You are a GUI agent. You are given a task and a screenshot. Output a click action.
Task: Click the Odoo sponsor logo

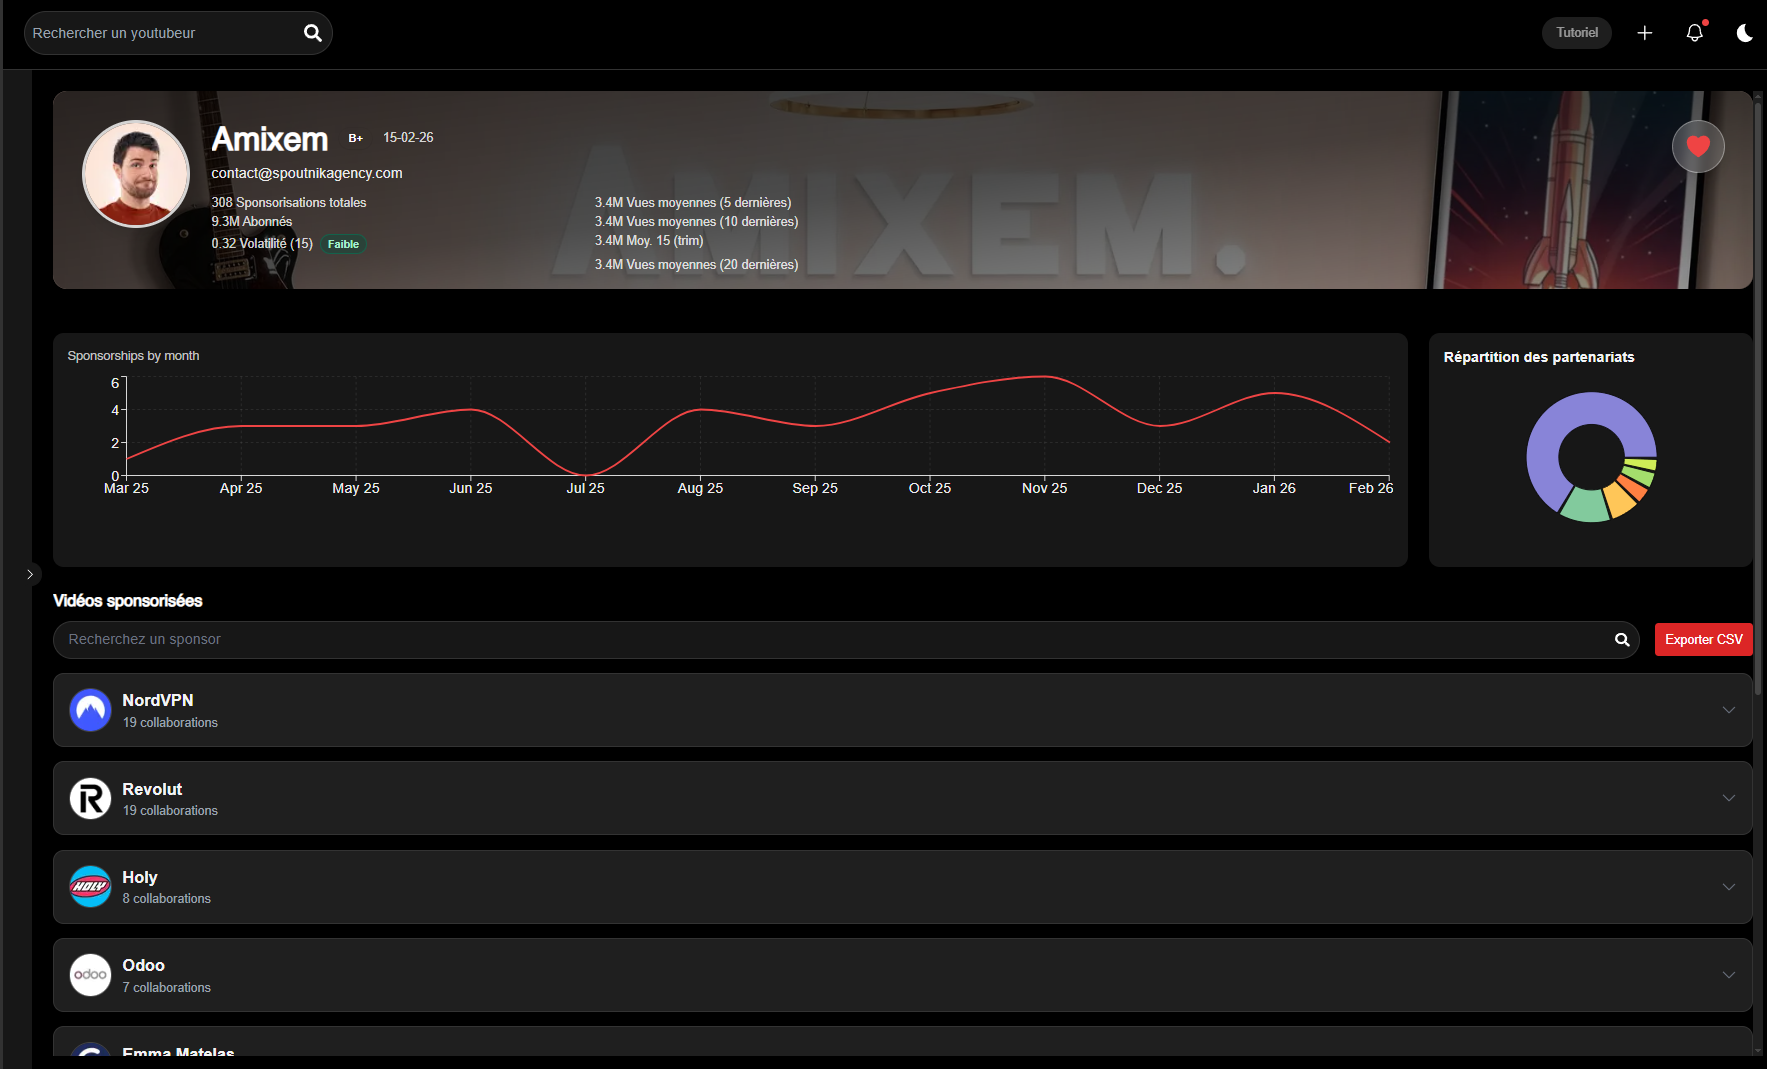[x=90, y=974]
